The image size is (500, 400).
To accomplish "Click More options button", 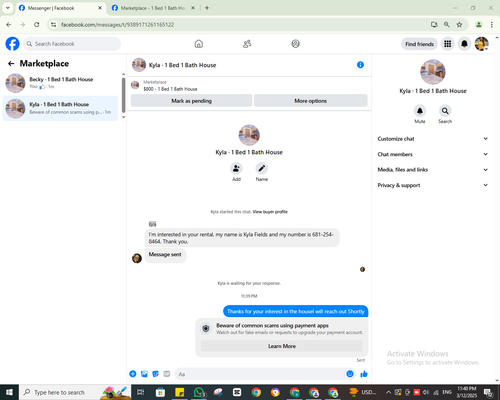I will coord(311,101).
